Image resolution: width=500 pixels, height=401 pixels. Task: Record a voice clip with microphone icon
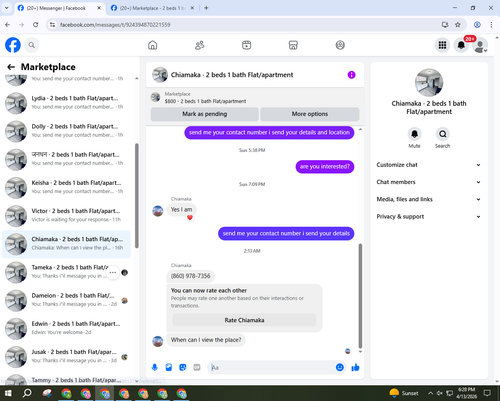coord(155,367)
